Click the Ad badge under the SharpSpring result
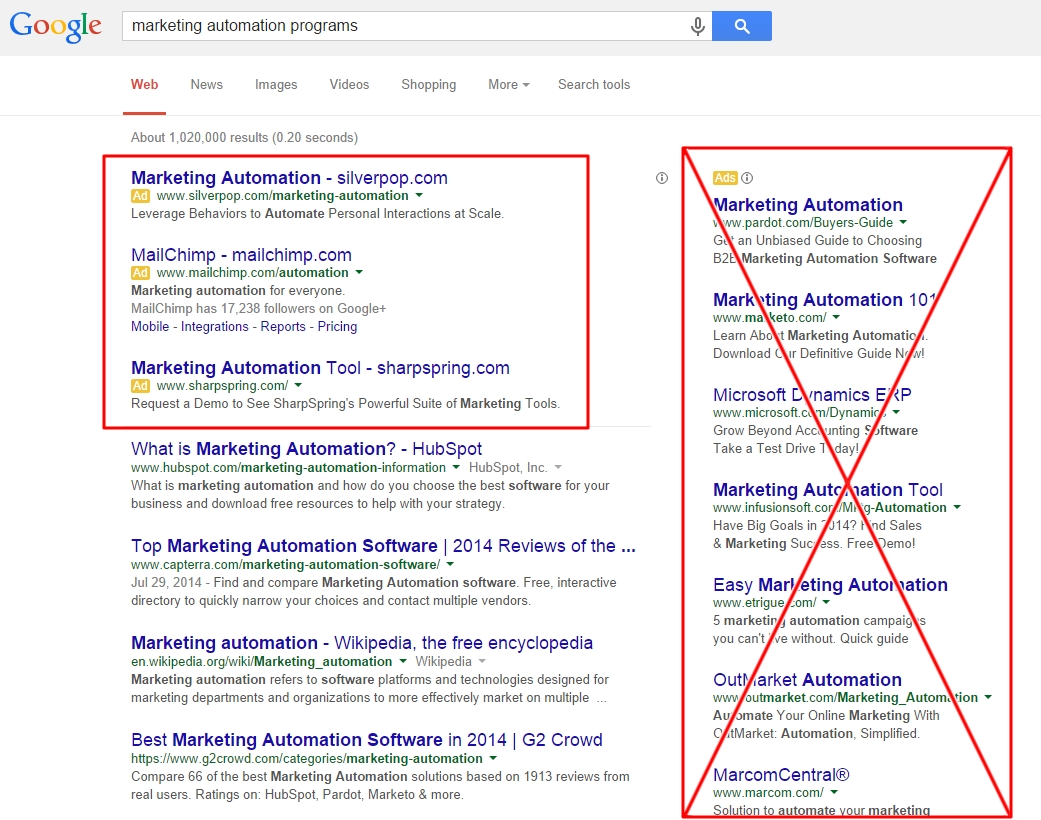The height and width of the screenshot is (820, 1041). (140, 386)
